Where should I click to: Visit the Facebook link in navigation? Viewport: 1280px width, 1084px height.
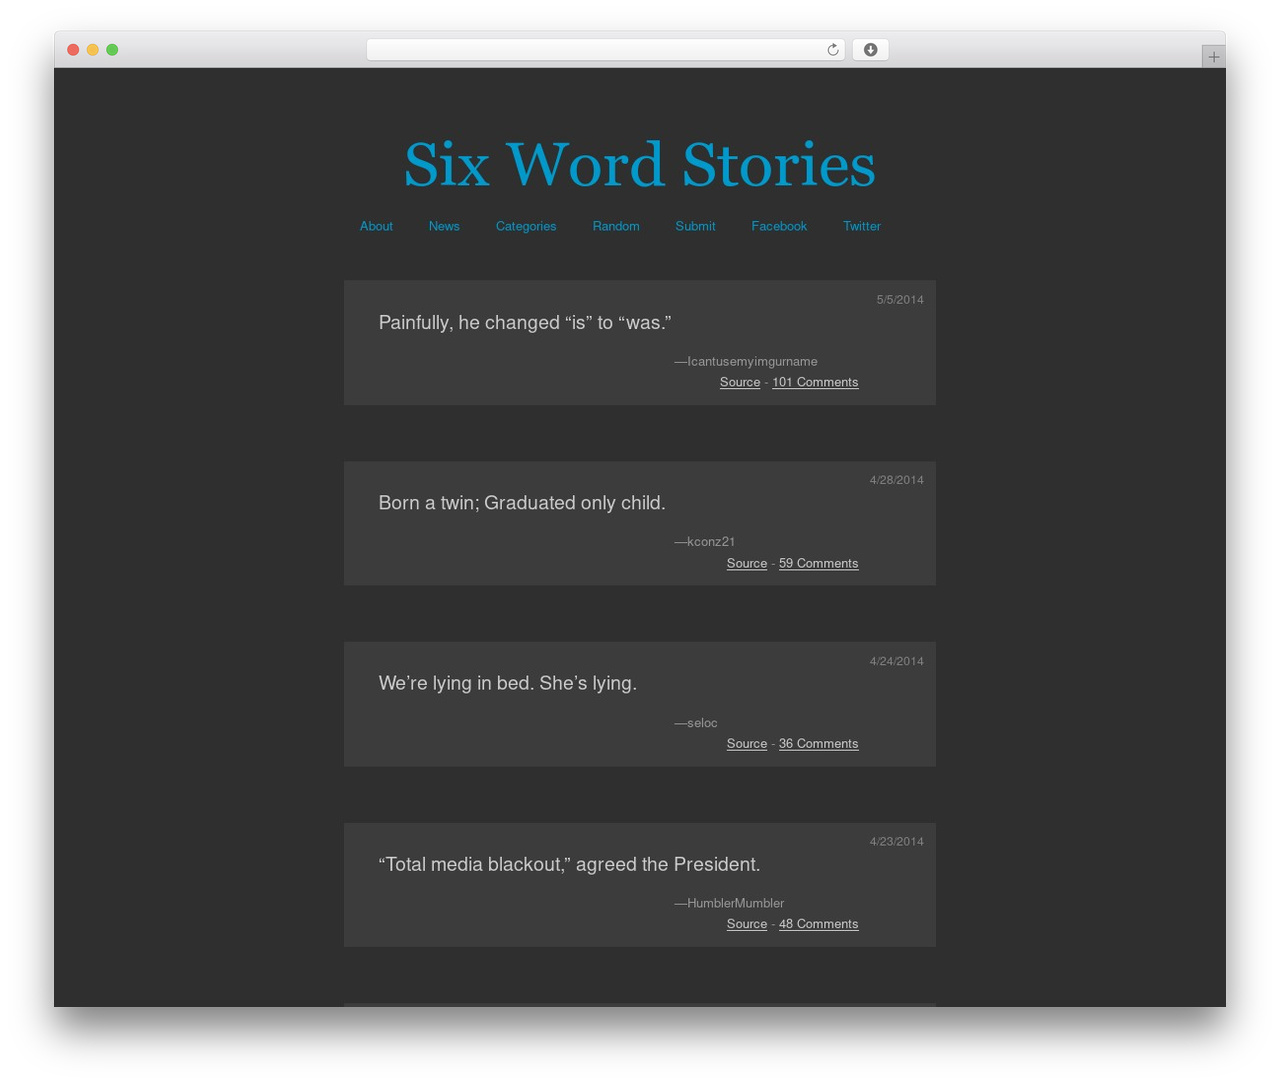tap(779, 226)
